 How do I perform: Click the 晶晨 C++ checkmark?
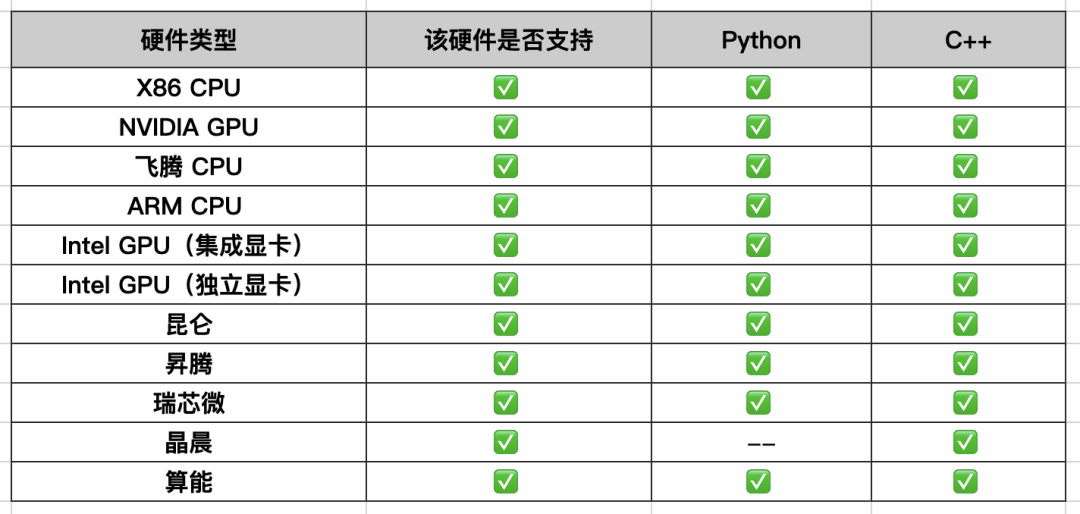(x=965, y=442)
